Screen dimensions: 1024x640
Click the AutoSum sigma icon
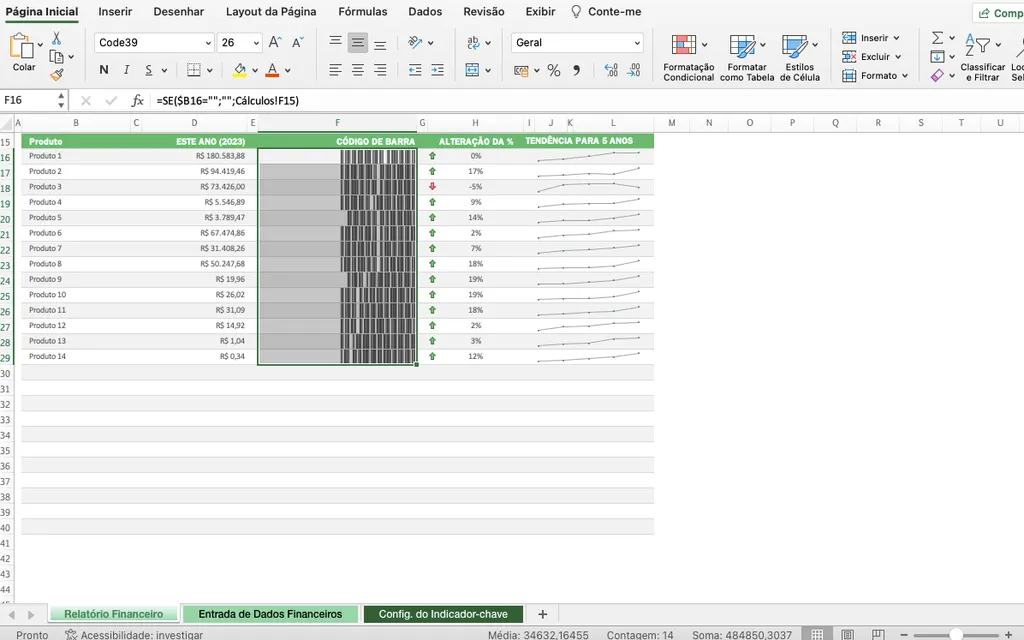click(x=937, y=38)
